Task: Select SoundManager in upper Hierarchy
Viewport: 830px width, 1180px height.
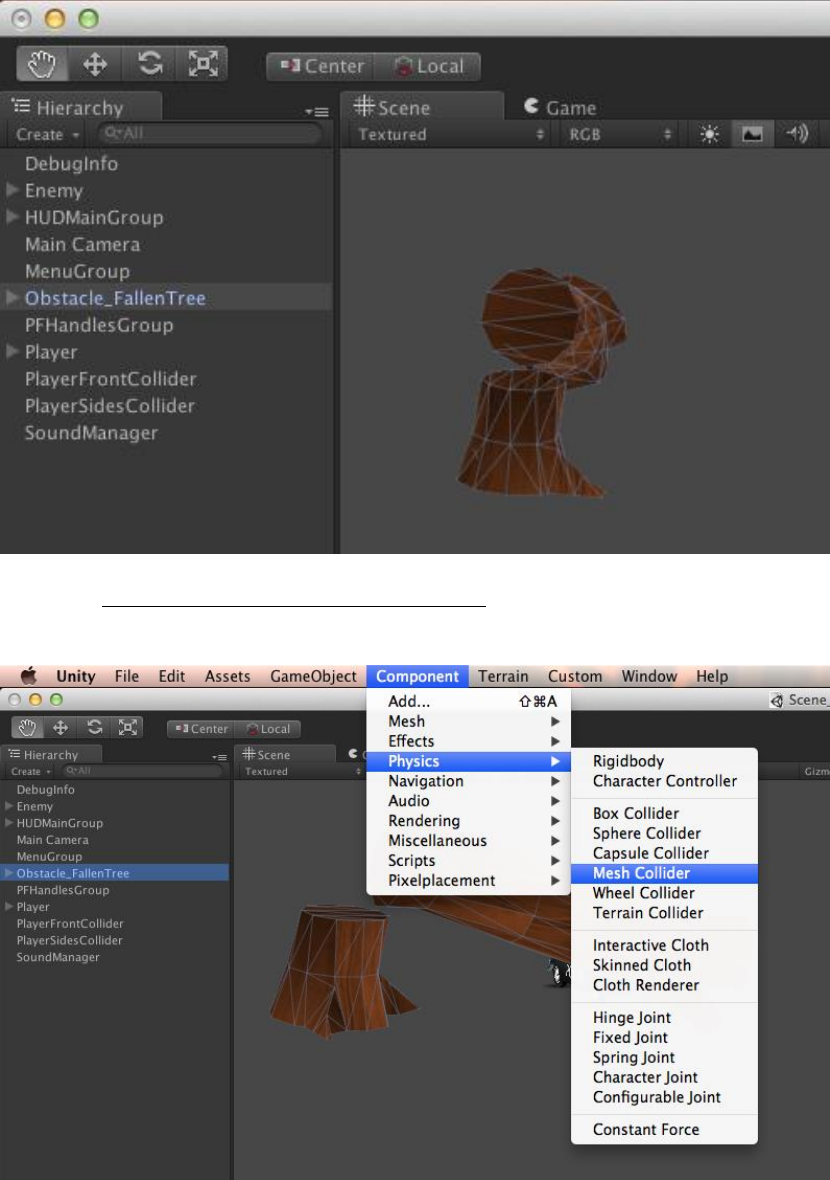Action: (166, 433)
